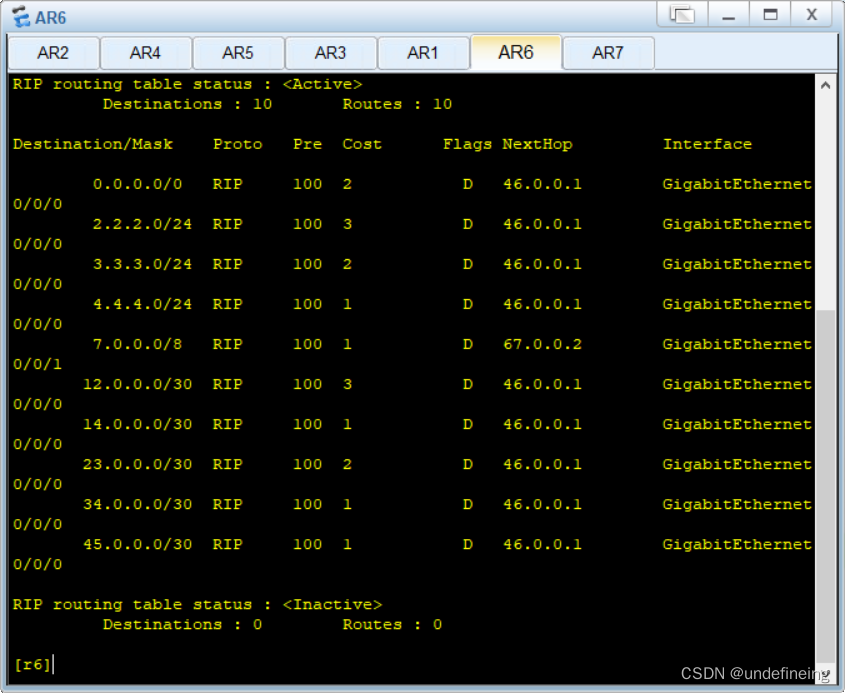Click the Flags column header
The width and height of the screenshot is (845, 693).
coord(467,144)
